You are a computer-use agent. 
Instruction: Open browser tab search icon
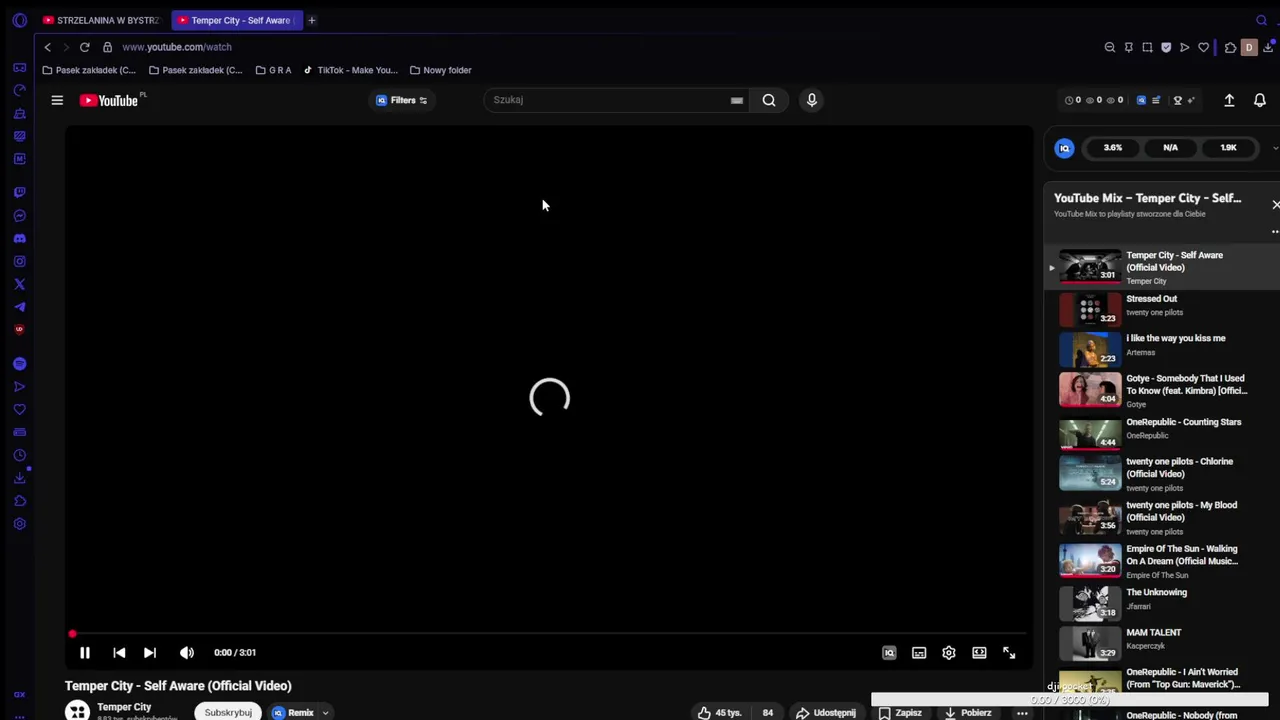tap(1261, 20)
